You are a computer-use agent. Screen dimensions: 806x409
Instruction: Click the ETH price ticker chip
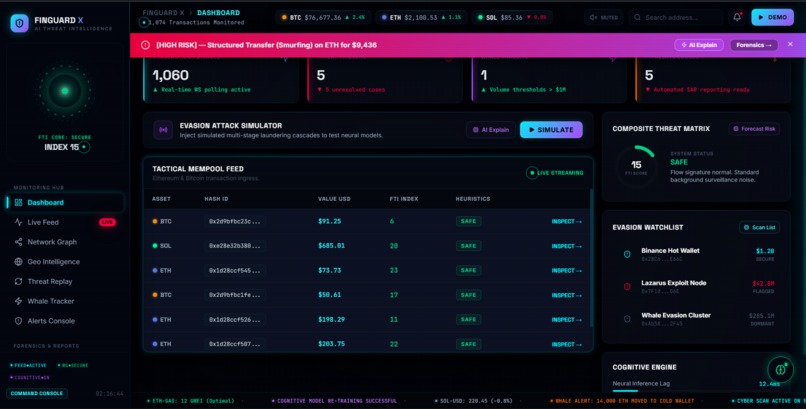pos(421,17)
